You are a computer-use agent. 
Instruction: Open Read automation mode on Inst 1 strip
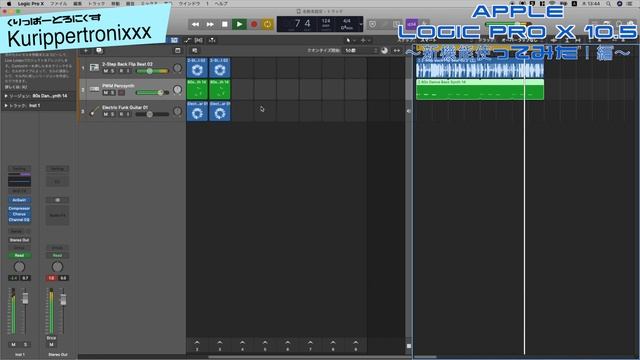pyautogui.click(x=19, y=256)
